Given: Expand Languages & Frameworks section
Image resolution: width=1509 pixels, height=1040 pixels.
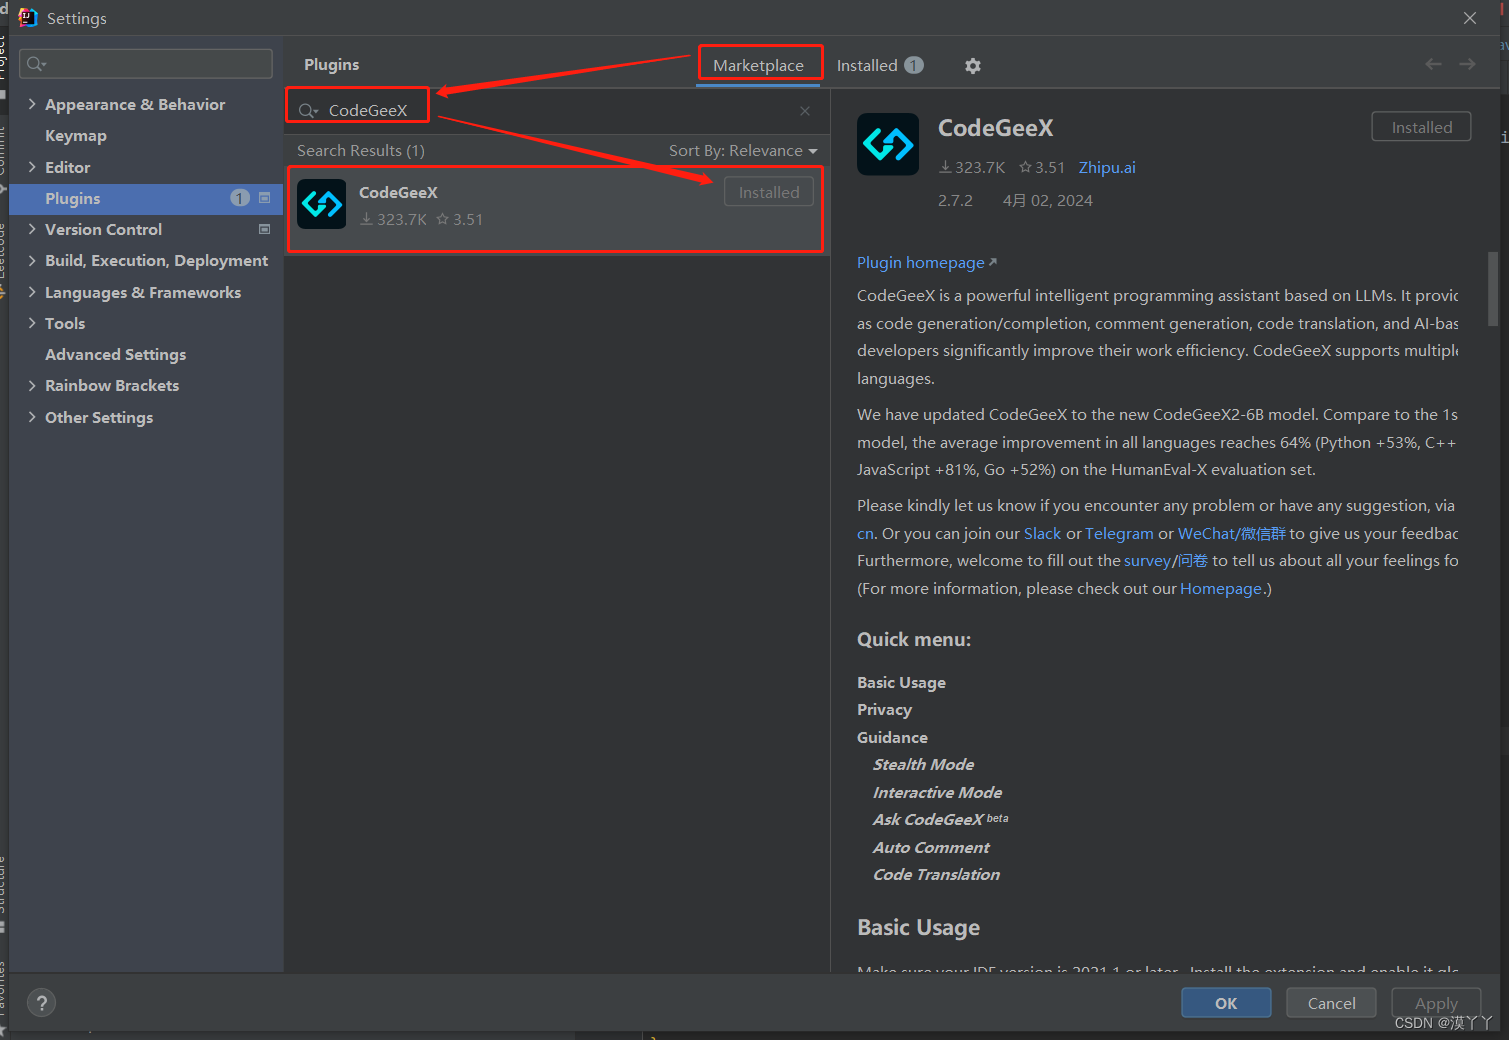Looking at the screenshot, I should [x=32, y=292].
